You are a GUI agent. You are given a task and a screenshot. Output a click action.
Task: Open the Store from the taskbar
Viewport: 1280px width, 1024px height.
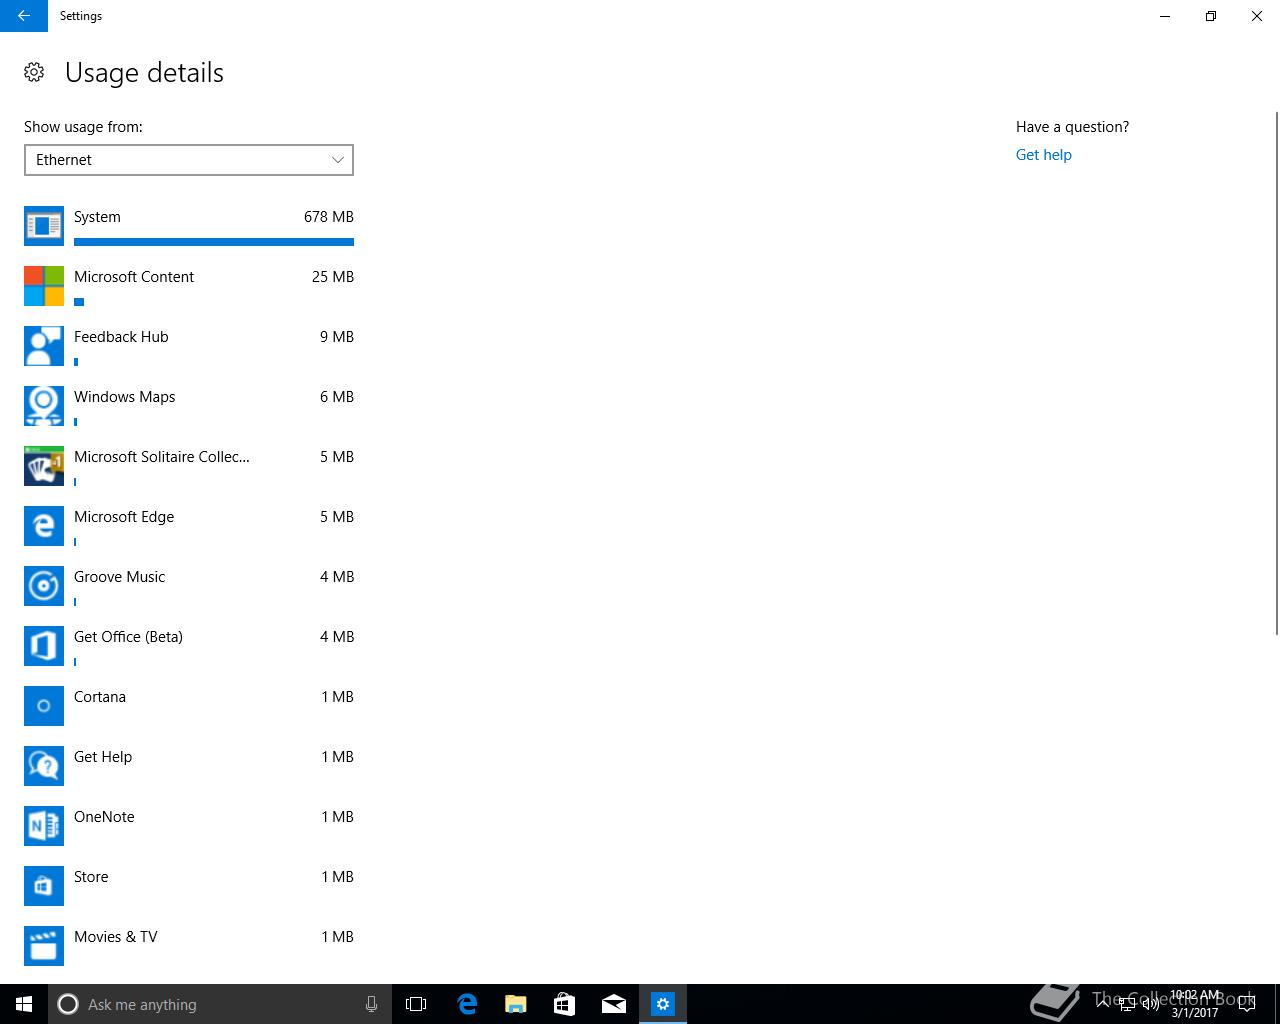pyautogui.click(x=564, y=1004)
